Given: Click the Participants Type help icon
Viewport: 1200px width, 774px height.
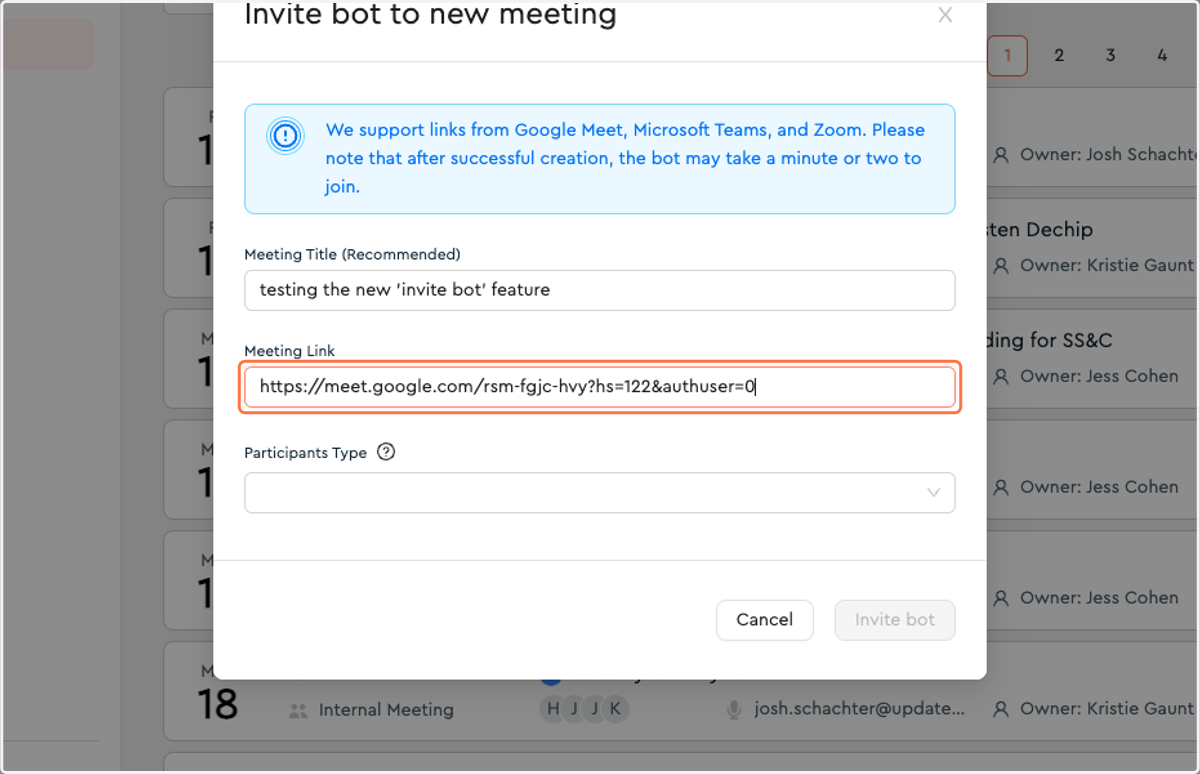Looking at the screenshot, I should tap(386, 452).
